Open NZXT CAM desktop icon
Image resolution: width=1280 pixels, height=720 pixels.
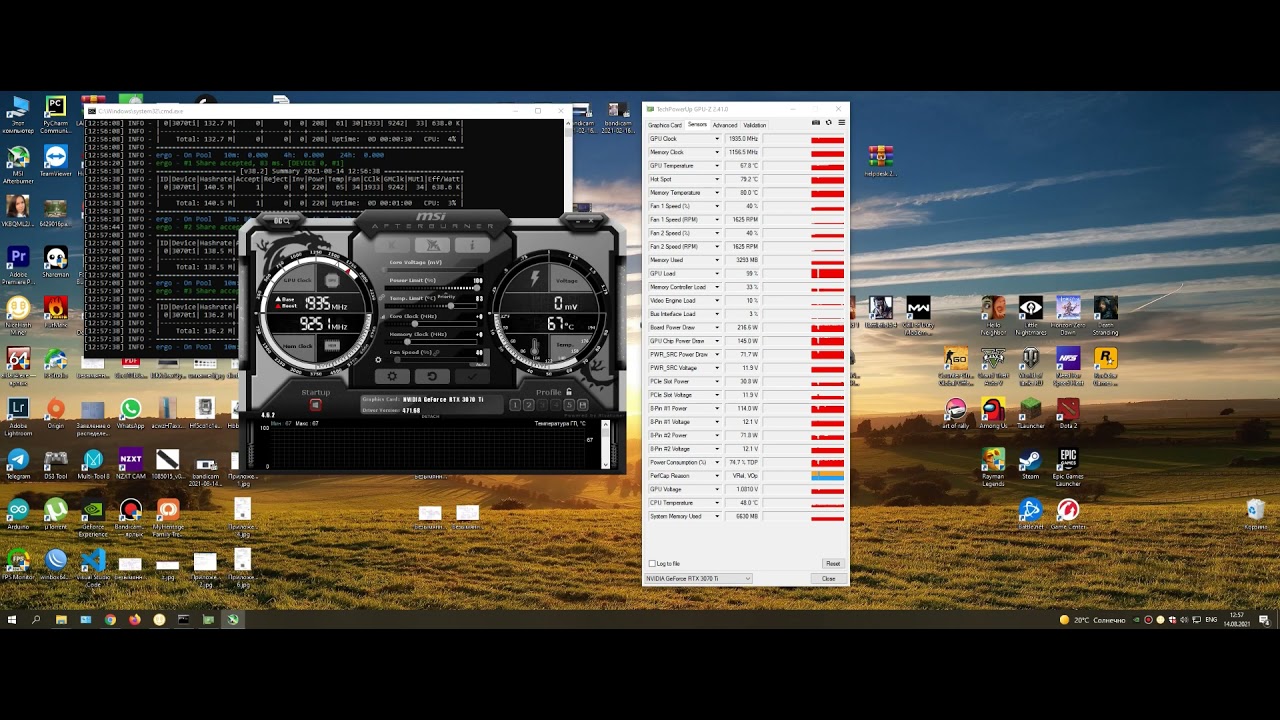click(130, 464)
